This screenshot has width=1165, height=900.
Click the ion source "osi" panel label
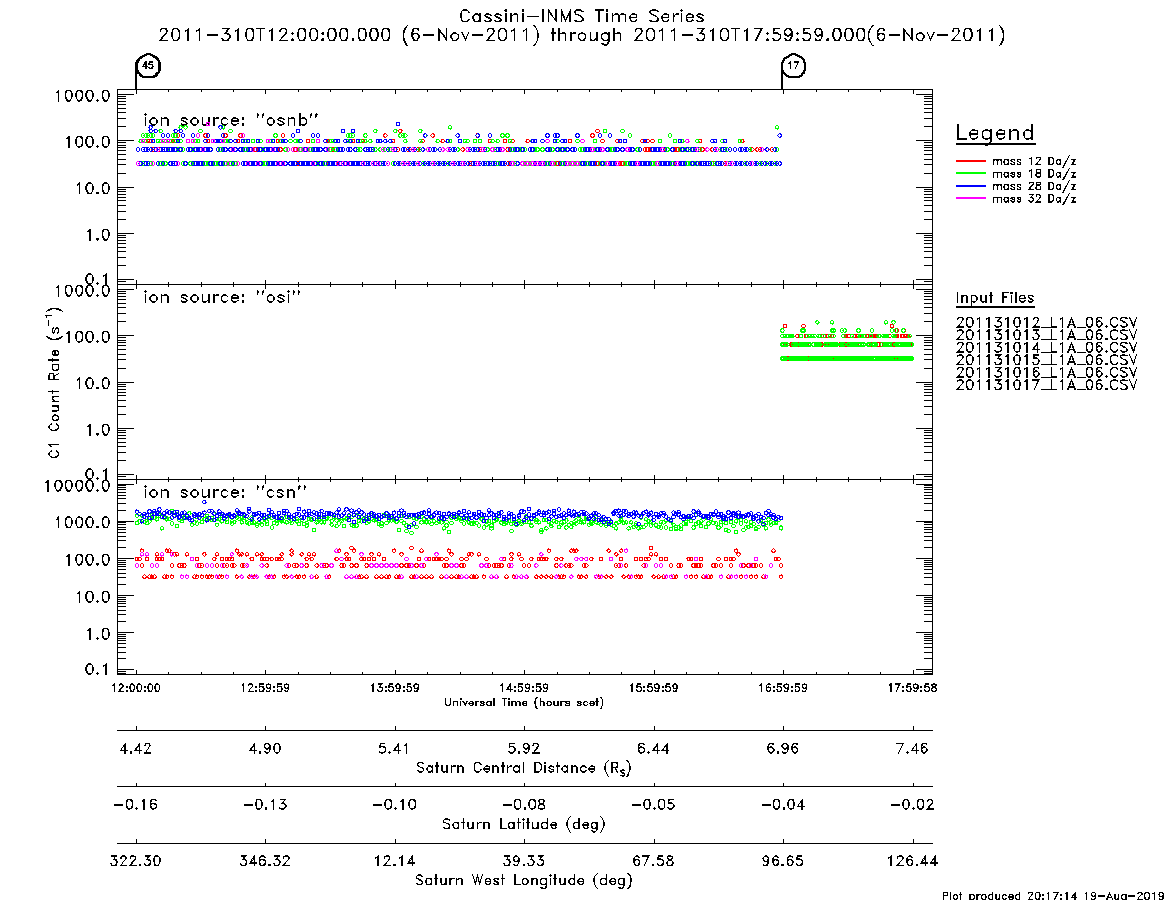222,297
